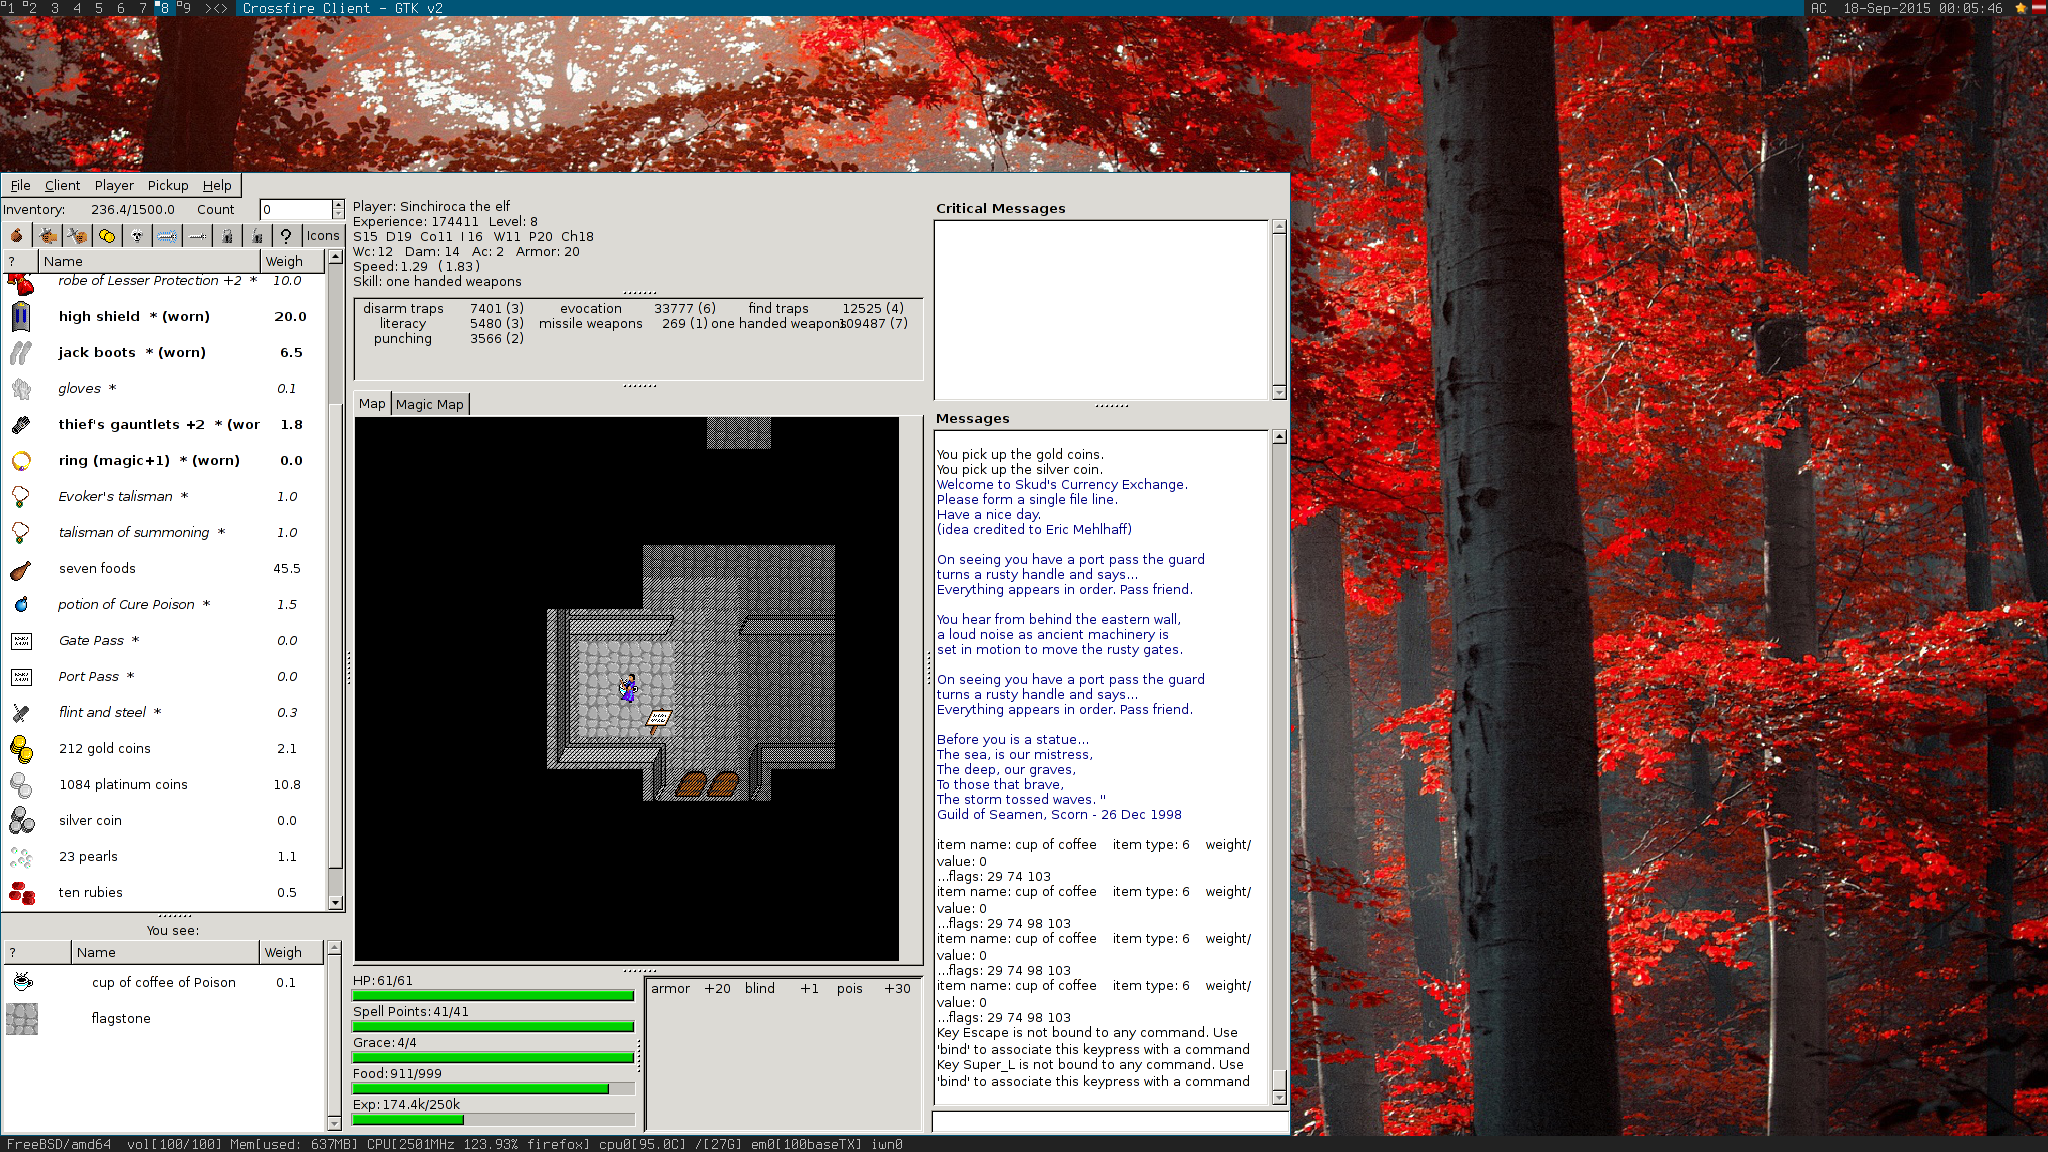The width and height of the screenshot is (2048, 1152).
Task: Click the inventory scrollbar down arrow
Action: pyautogui.click(x=335, y=903)
